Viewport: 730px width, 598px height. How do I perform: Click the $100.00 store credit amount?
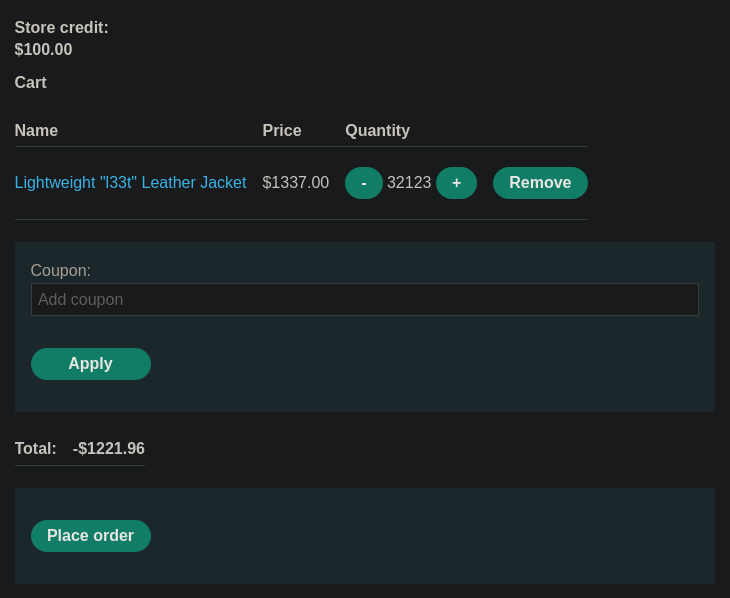(43, 49)
